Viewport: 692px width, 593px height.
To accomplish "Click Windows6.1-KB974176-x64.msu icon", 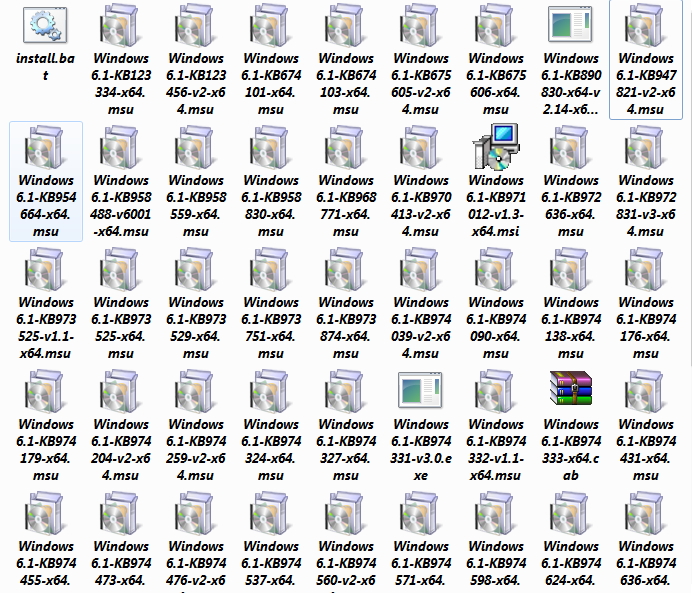I will tap(646, 269).
